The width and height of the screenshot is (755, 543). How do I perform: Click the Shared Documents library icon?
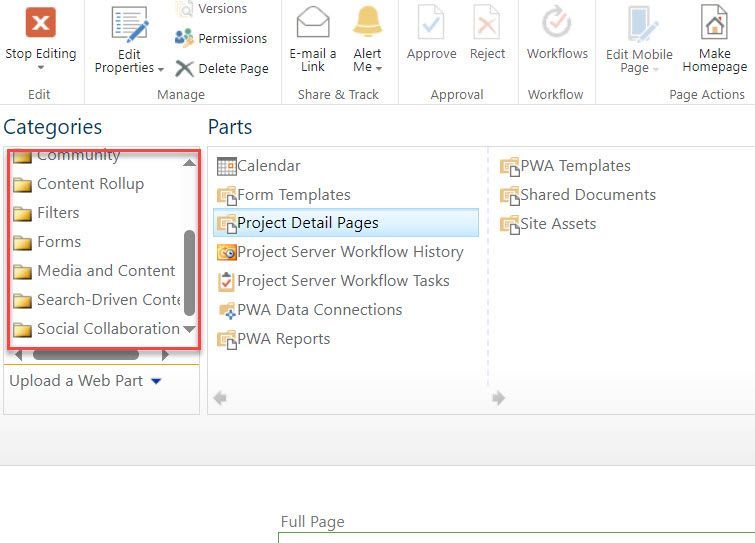(509, 195)
